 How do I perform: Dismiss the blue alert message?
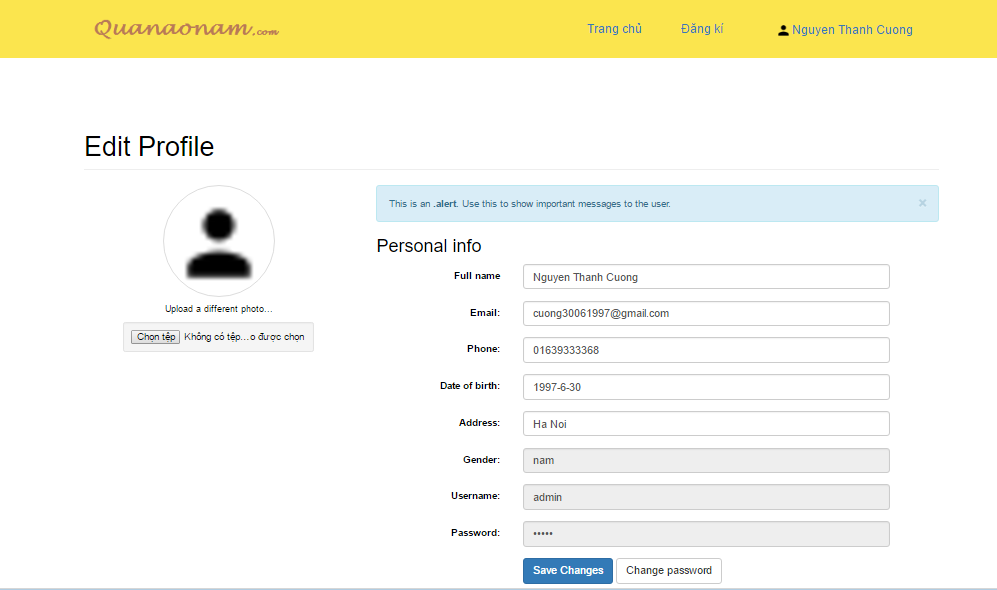coord(922,203)
